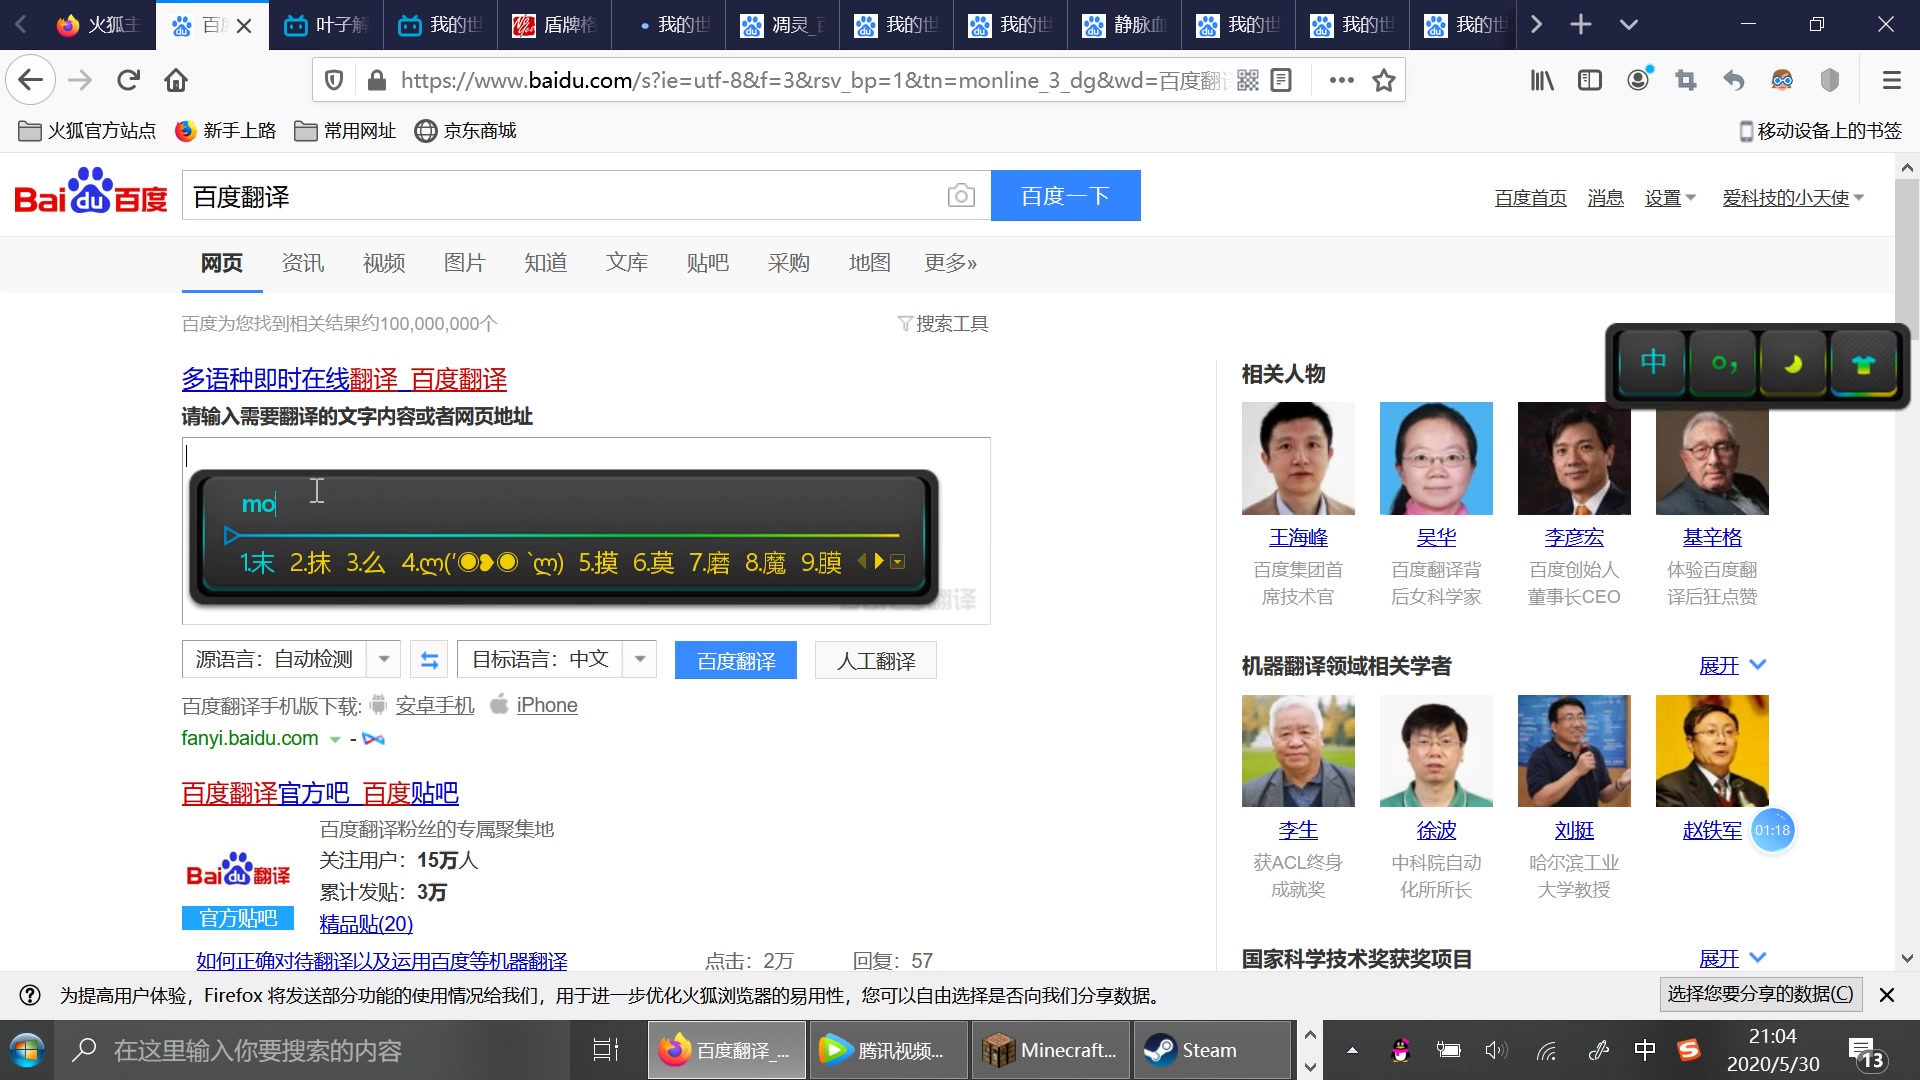Viewport: 1920px width, 1080px height.
Task: Show next IME candidate page arrow
Action: 879,561
